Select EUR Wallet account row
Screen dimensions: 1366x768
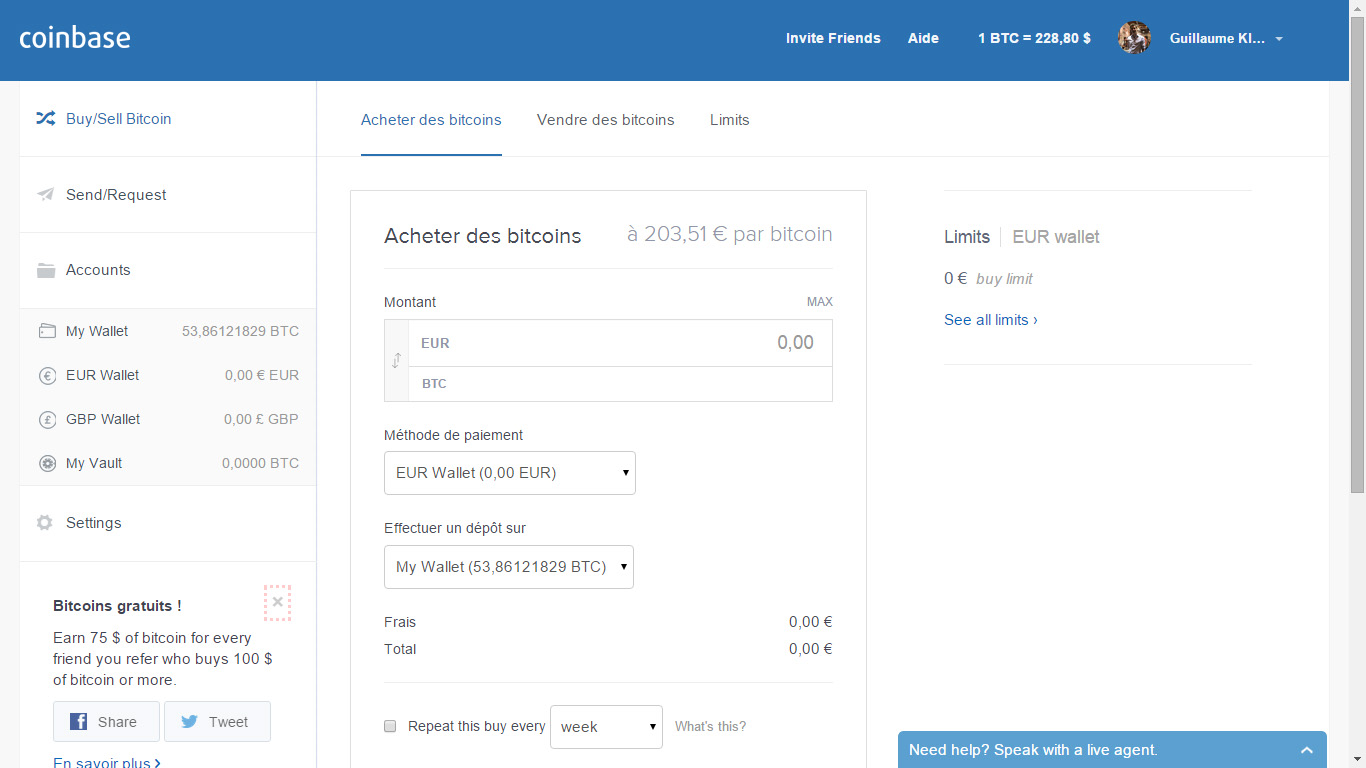168,375
